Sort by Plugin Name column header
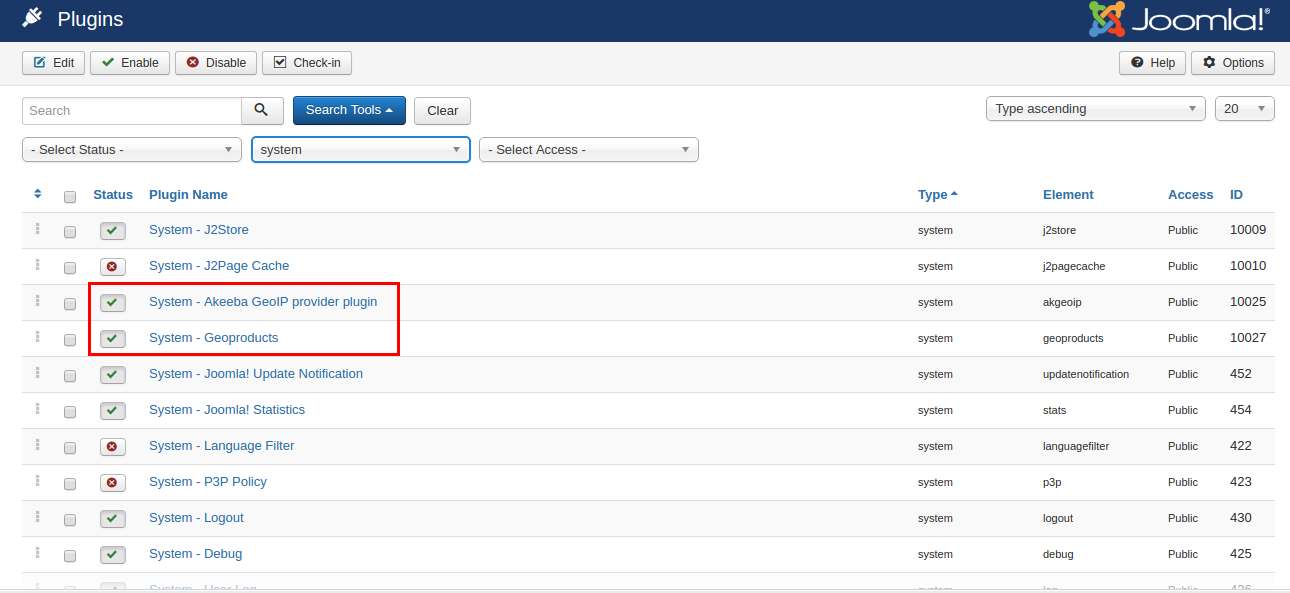Image resolution: width=1290 pixels, height=593 pixels. pyautogui.click(x=188, y=195)
